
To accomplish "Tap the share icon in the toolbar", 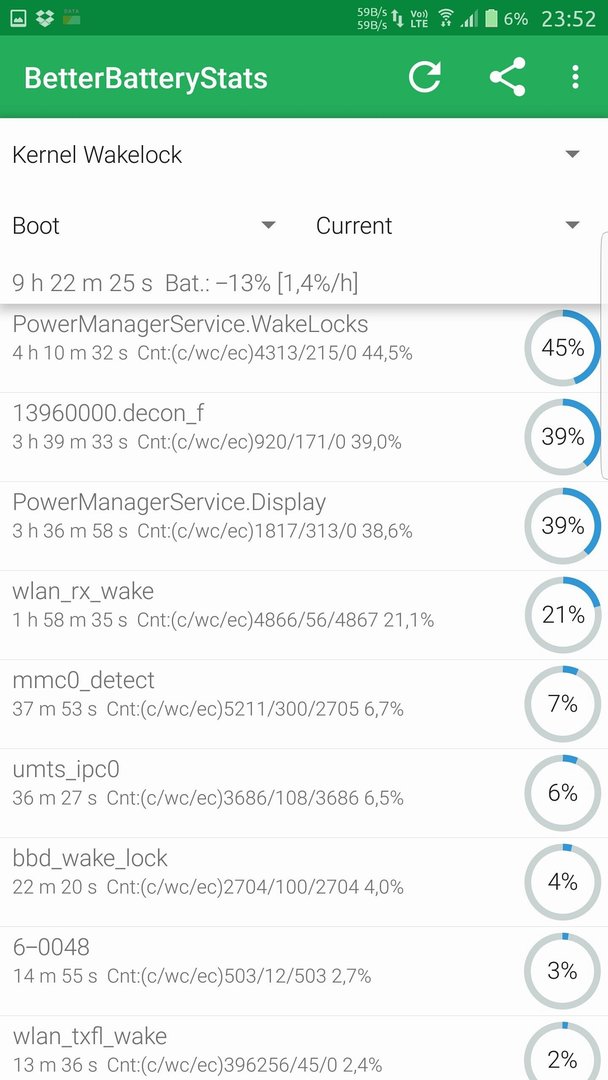I will (507, 76).
